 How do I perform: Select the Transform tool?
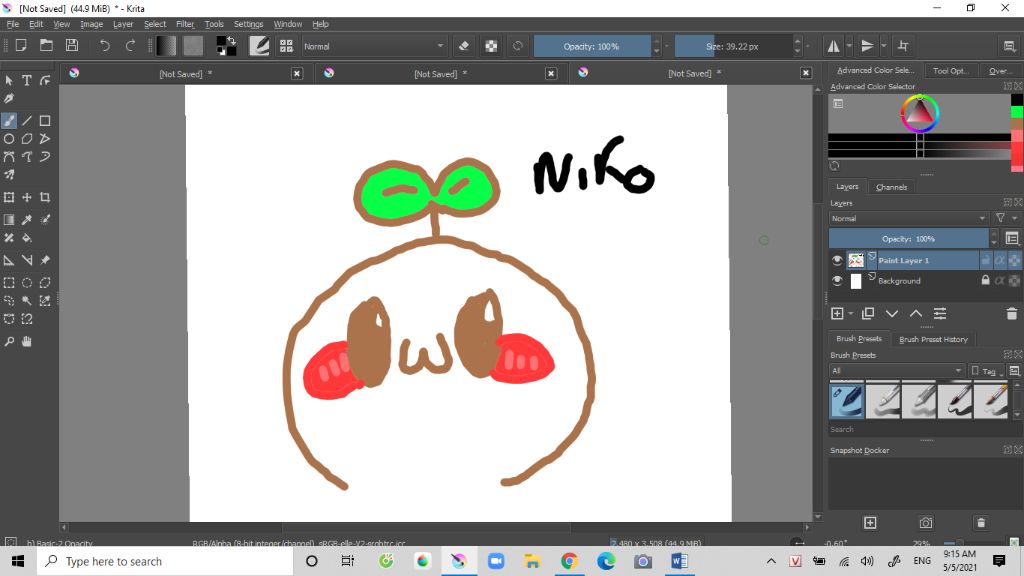(x=9, y=197)
